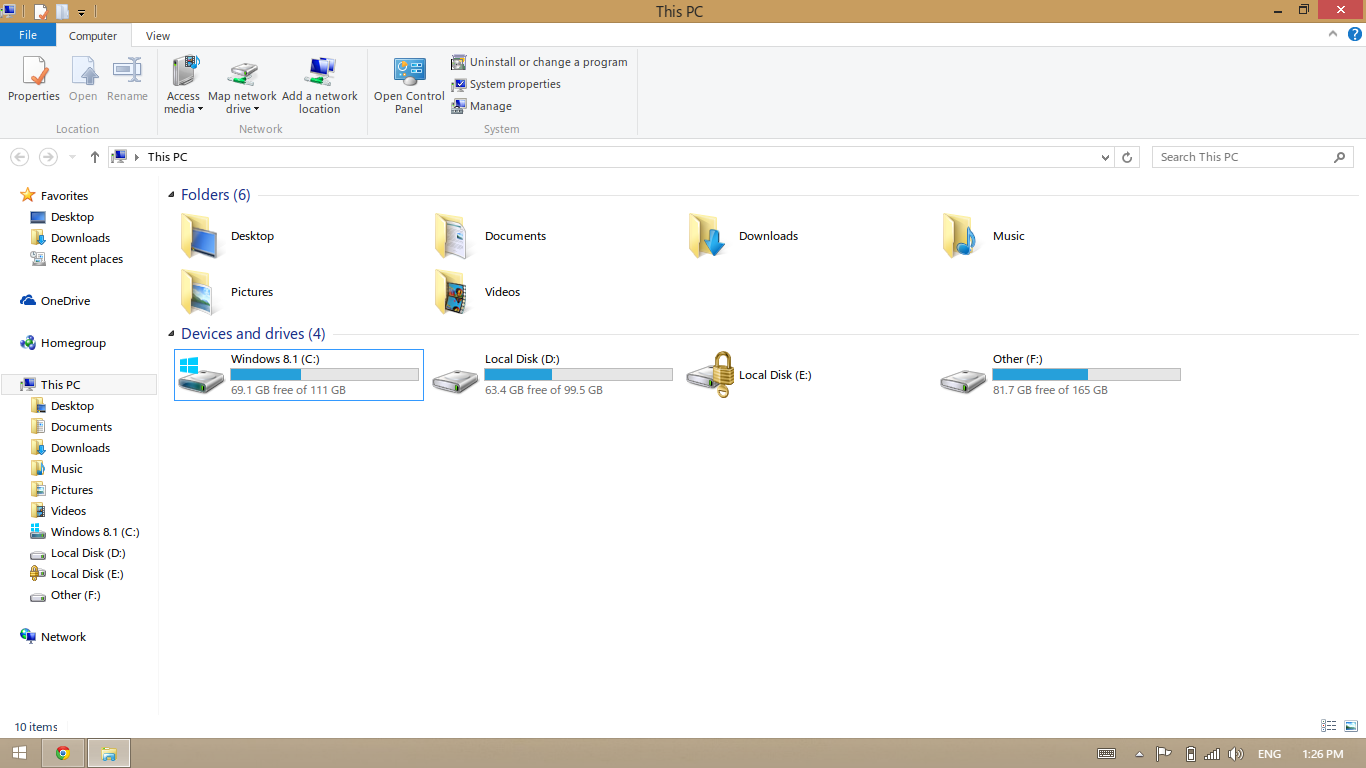Screen dimensions: 1366x768
Task: Switch to details view layout icon
Action: pyautogui.click(x=1329, y=726)
